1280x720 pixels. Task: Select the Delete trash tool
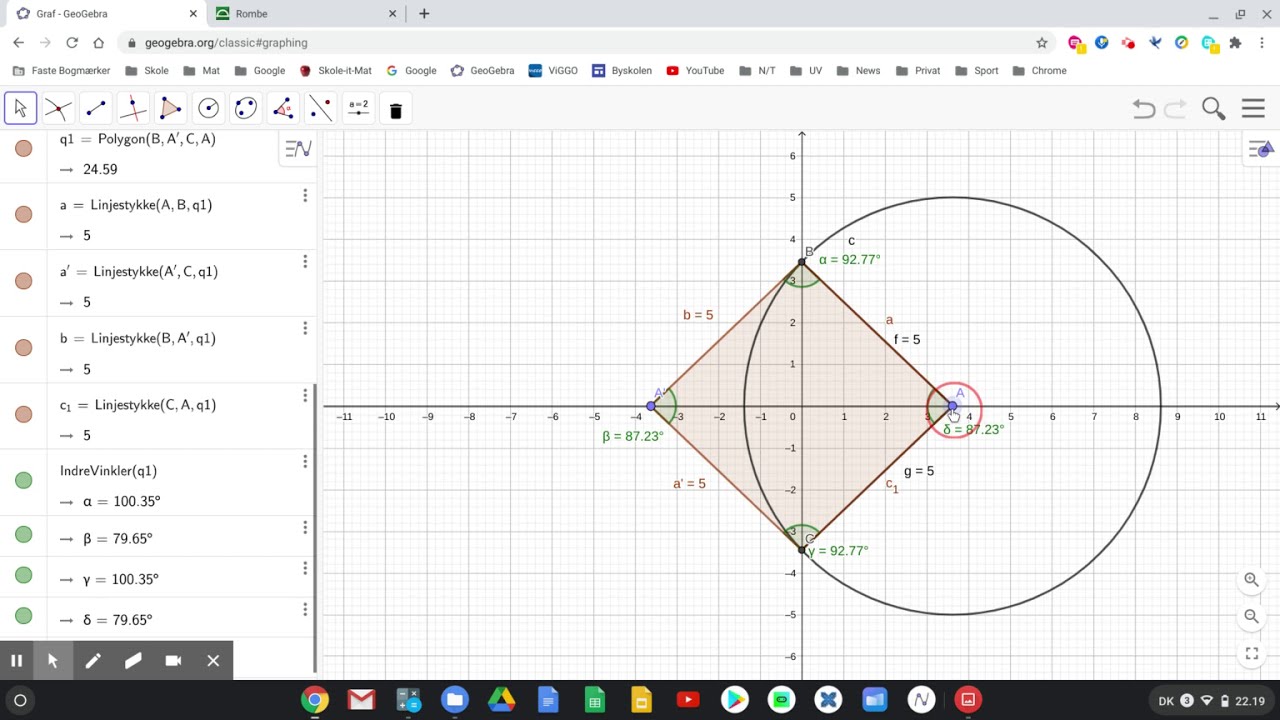coord(395,110)
